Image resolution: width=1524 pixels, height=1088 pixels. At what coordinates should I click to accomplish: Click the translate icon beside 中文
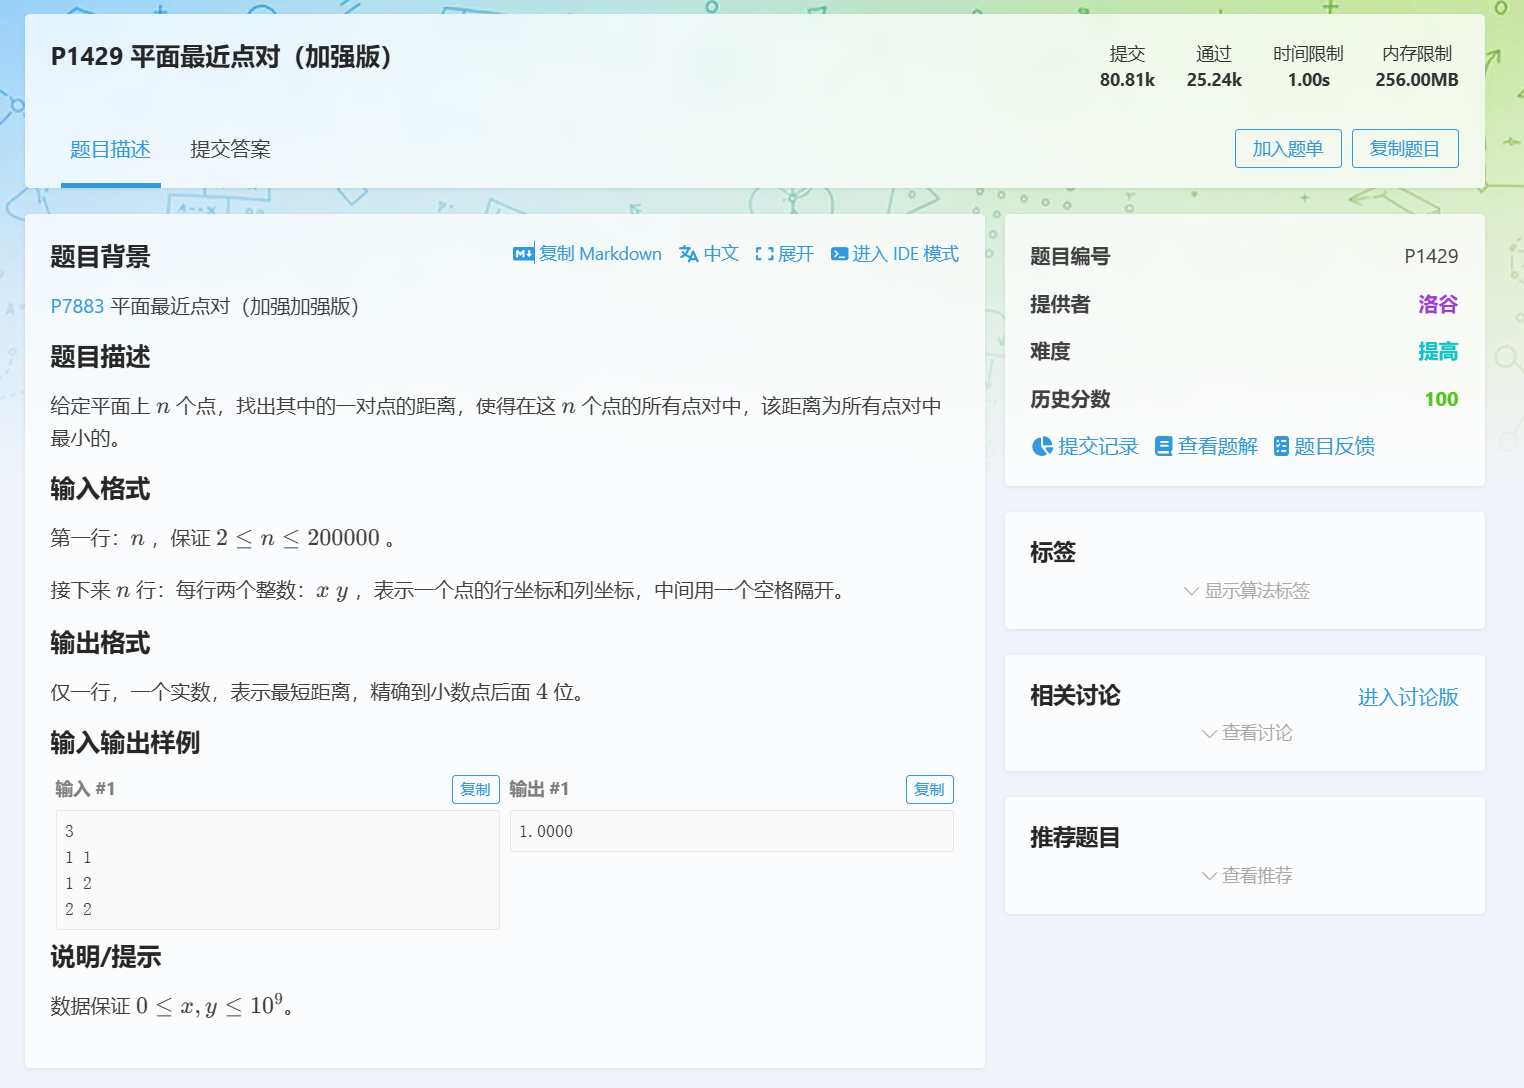688,254
